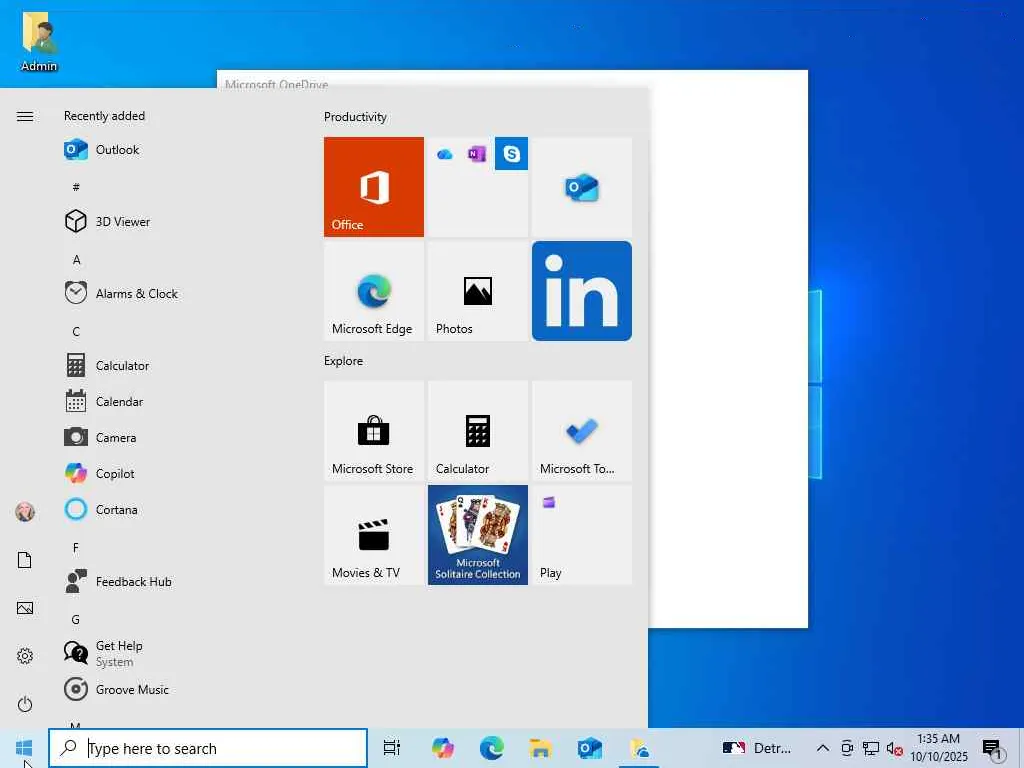The image size is (1024, 768).
Task: Click the taskbar search box
Action: 208,748
